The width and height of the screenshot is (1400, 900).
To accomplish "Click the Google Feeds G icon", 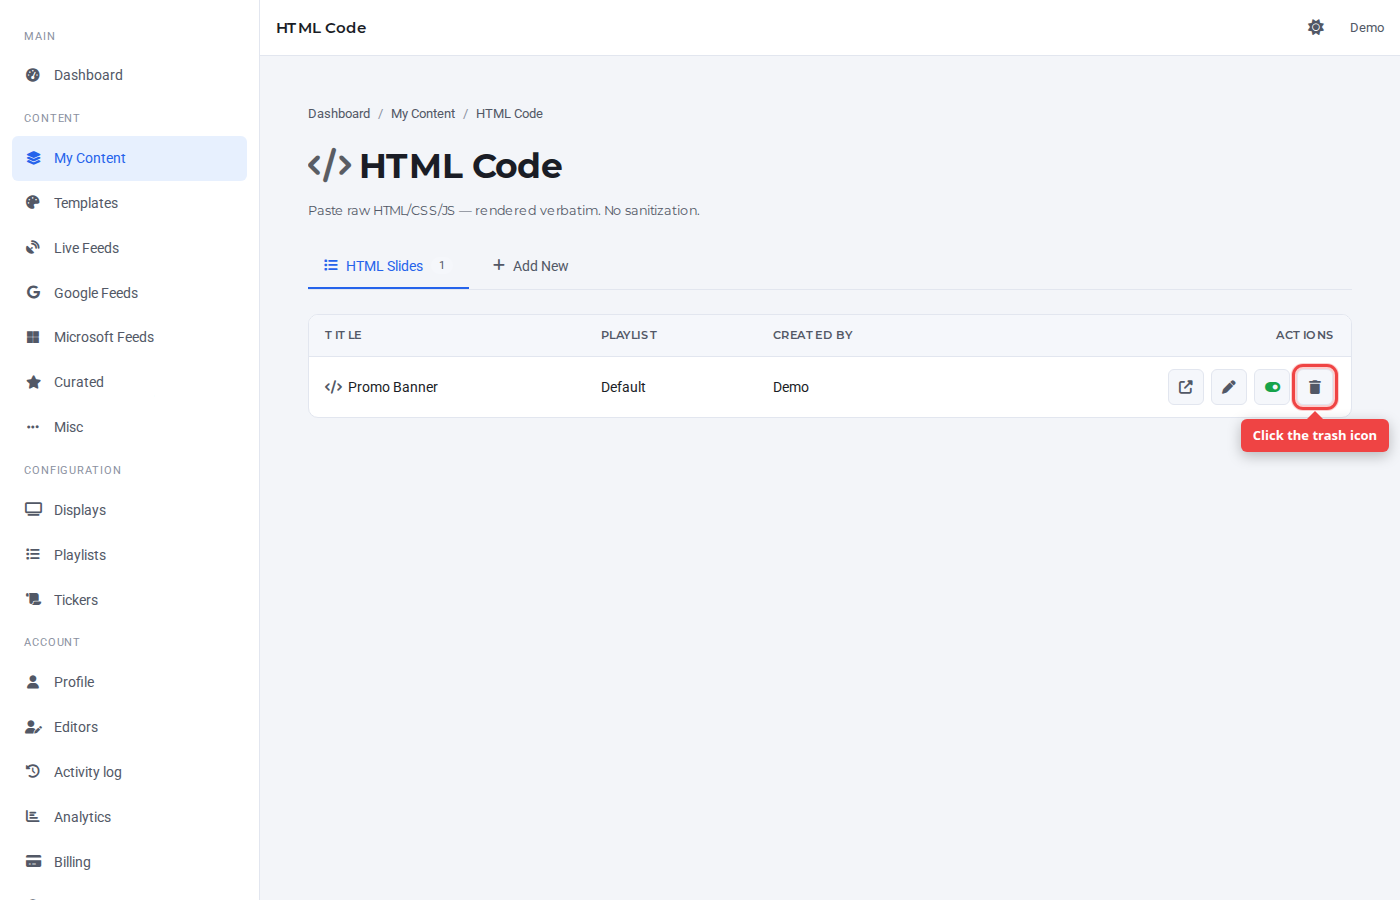I will pyautogui.click(x=33, y=293).
